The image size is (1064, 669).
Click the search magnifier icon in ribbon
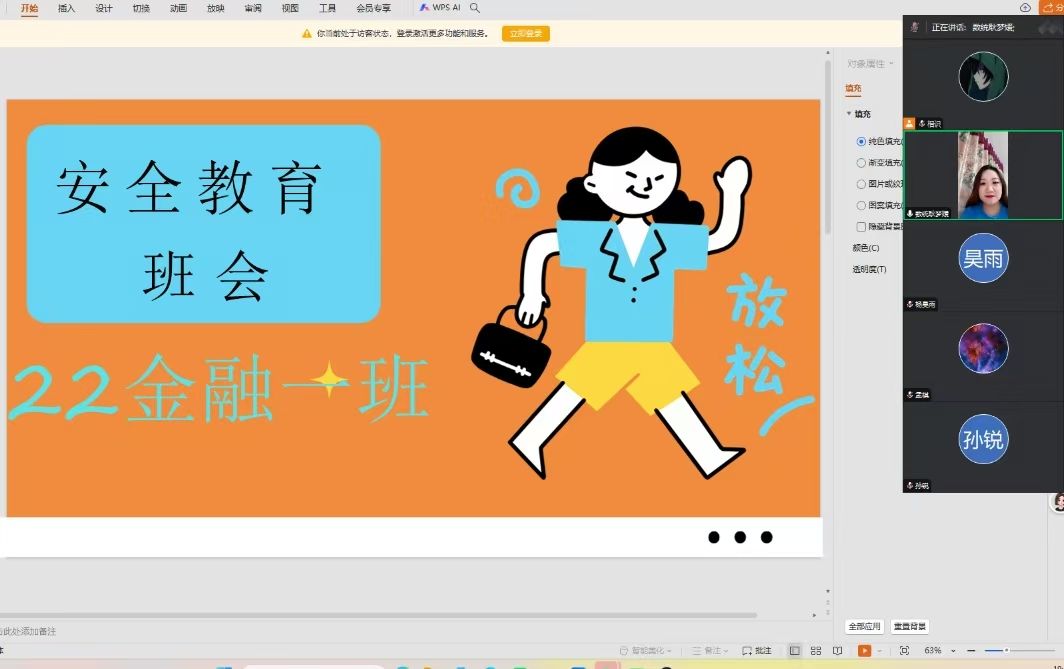pos(475,8)
